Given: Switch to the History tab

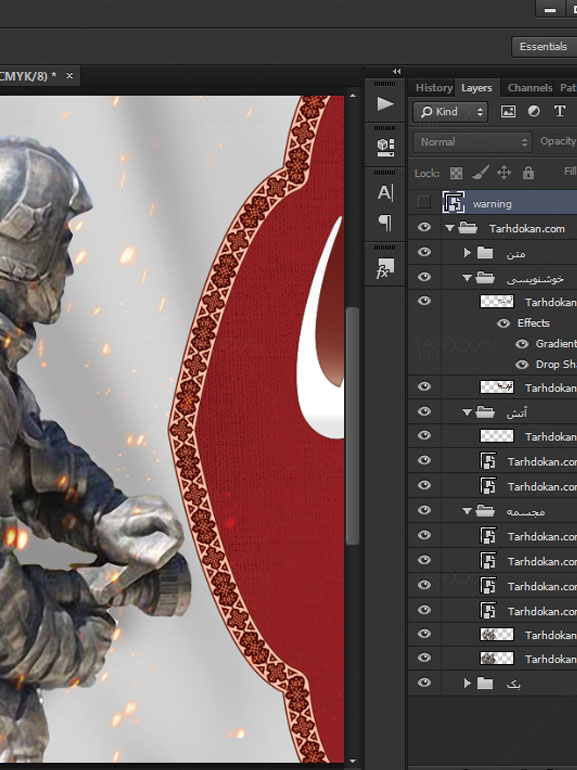Looking at the screenshot, I should coord(434,88).
